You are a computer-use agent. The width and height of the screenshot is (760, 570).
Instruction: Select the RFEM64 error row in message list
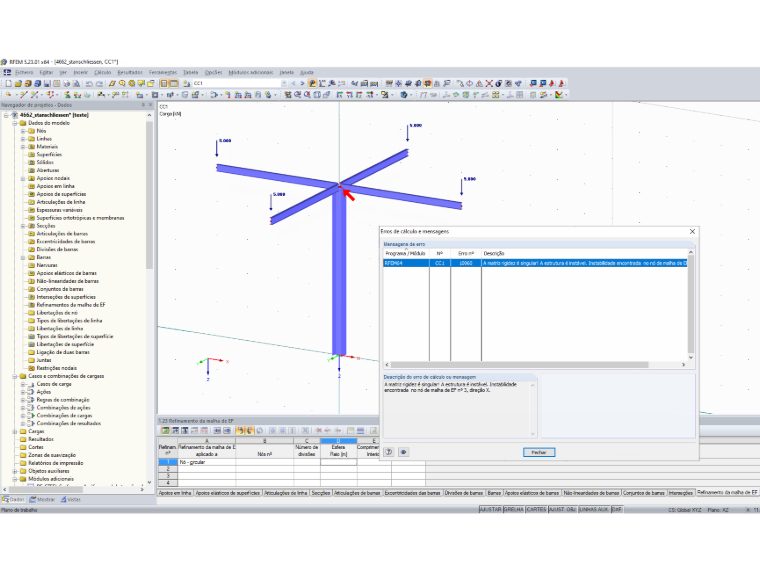point(535,263)
